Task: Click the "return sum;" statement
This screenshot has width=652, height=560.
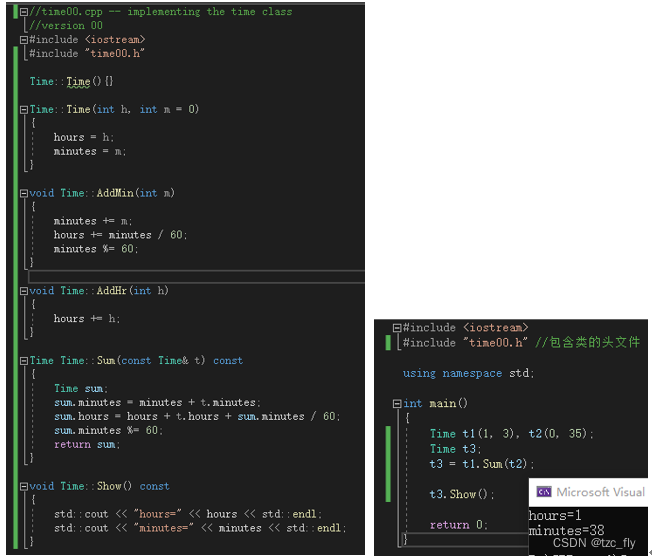Action: click(x=87, y=444)
